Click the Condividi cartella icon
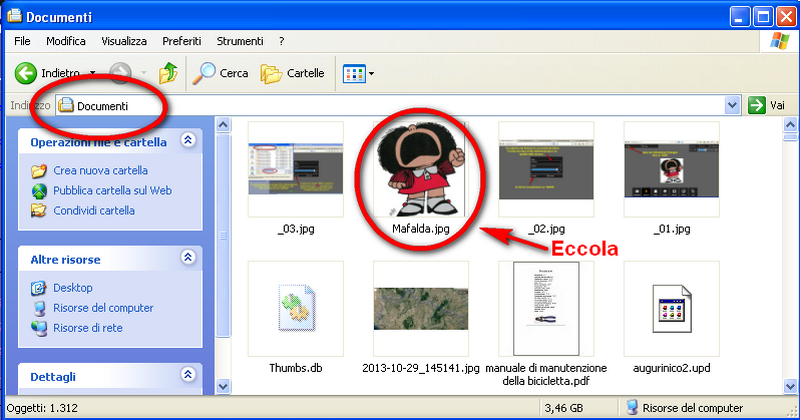Screen dimensions: 800x420 coord(39,210)
